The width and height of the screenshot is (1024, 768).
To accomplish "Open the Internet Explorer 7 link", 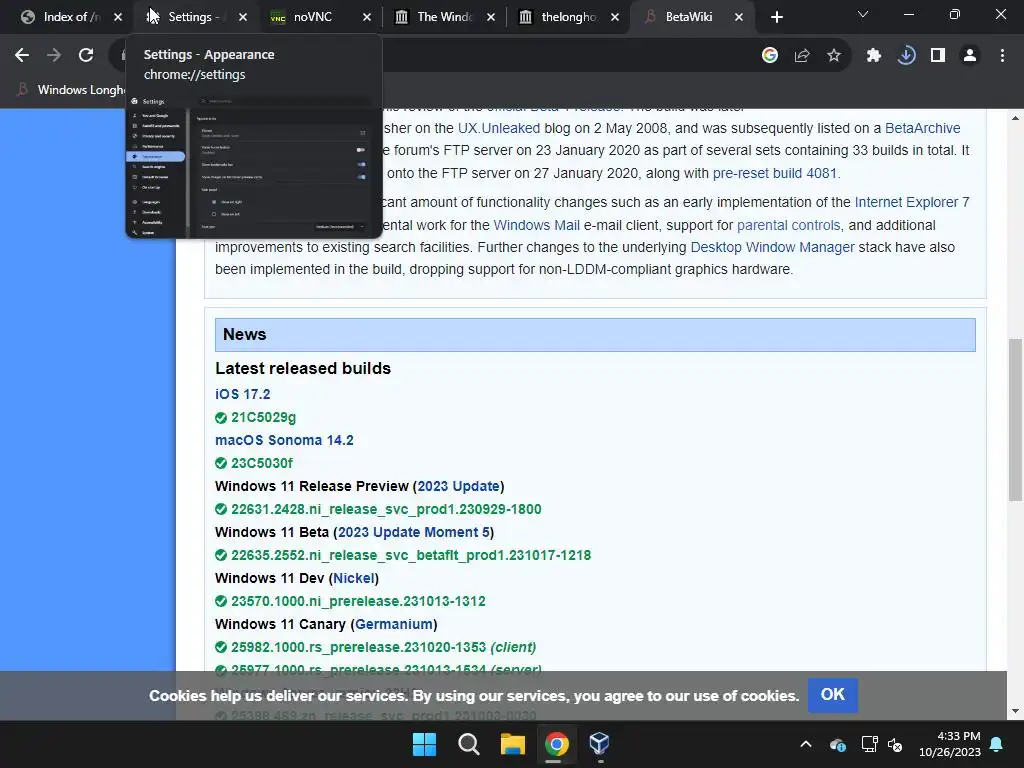I will tap(912, 202).
